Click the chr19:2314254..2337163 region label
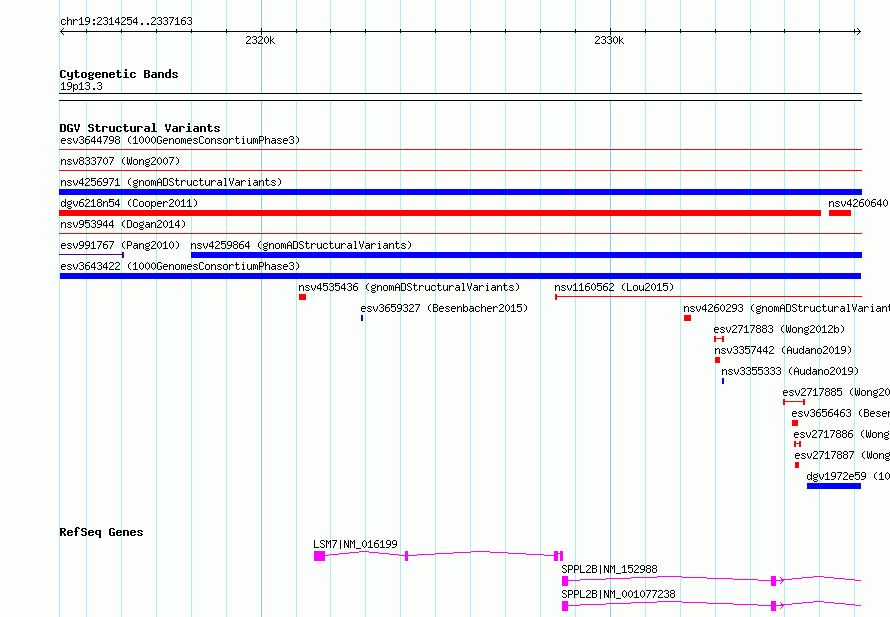Screen dimensions: 890x617 click(x=126, y=22)
